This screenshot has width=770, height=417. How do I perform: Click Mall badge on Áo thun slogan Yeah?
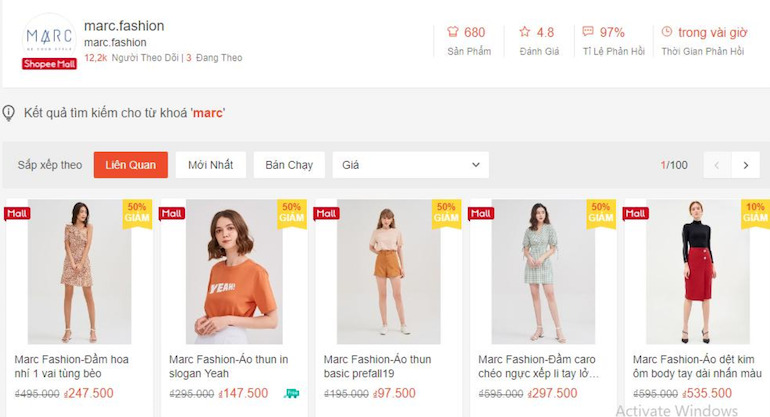coord(172,213)
